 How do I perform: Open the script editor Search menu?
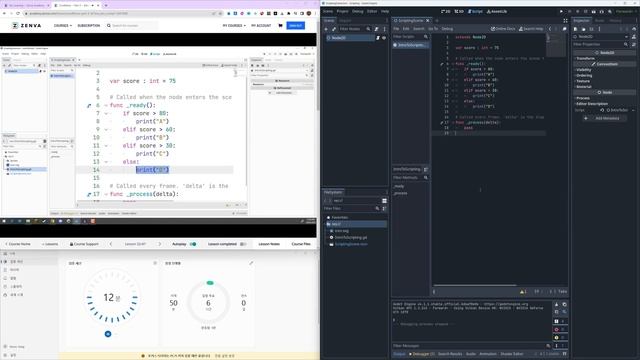click(x=418, y=29)
